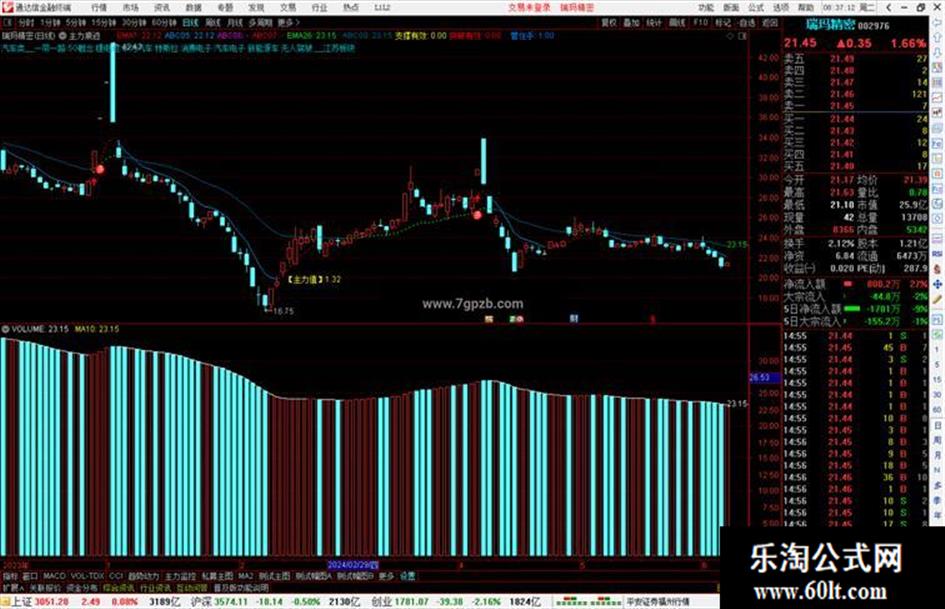This screenshot has height=609, width=945.
Task: Click the VOLUME indicator circle icon
Action: [x=5, y=329]
